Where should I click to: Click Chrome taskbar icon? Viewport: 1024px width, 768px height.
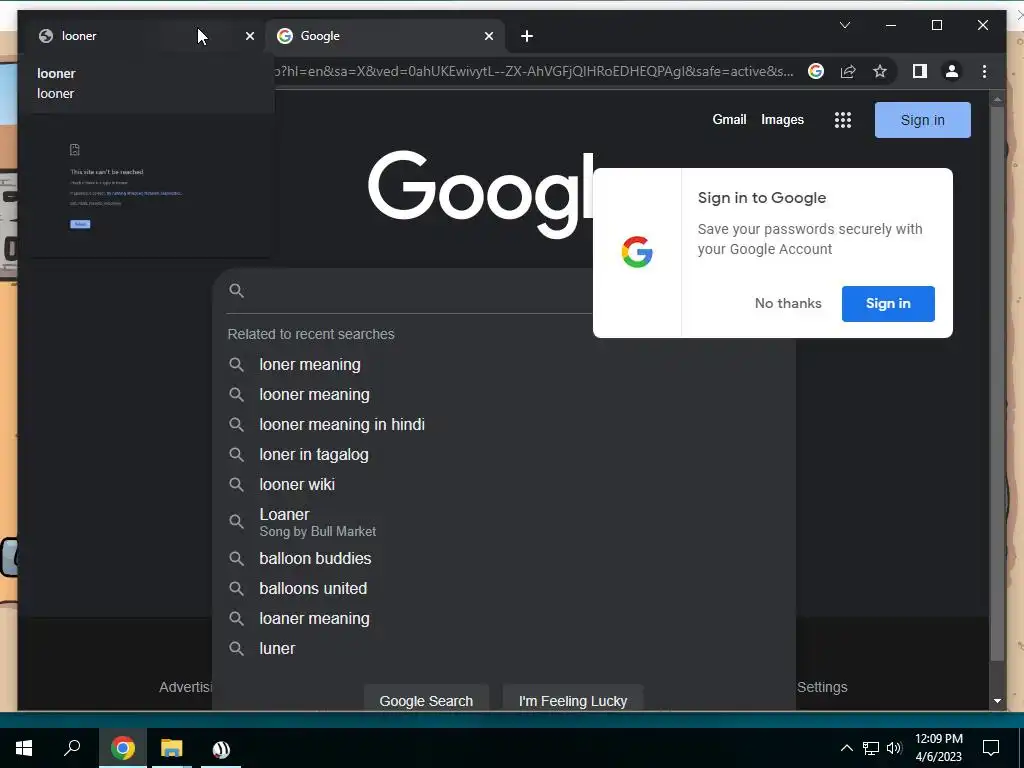click(x=123, y=748)
